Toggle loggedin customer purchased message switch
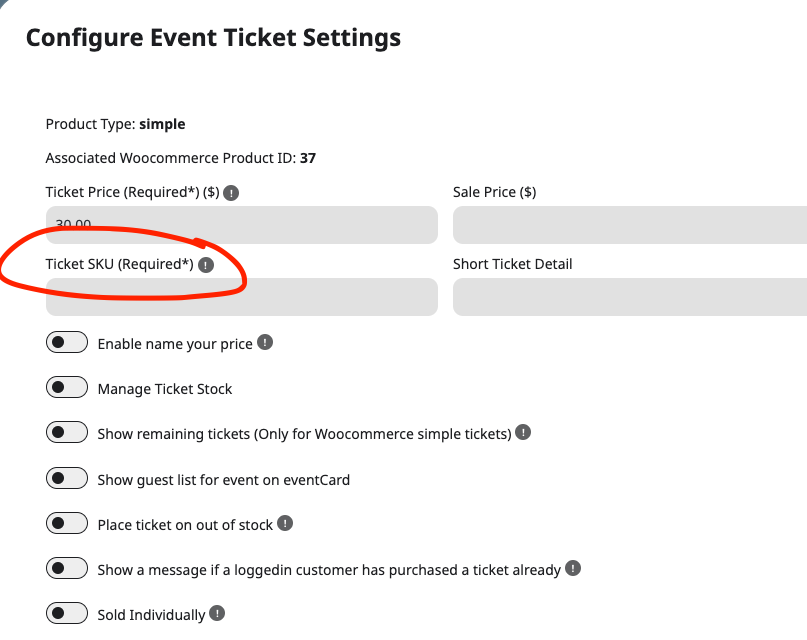Image resolution: width=807 pixels, height=640 pixels. tap(67, 568)
